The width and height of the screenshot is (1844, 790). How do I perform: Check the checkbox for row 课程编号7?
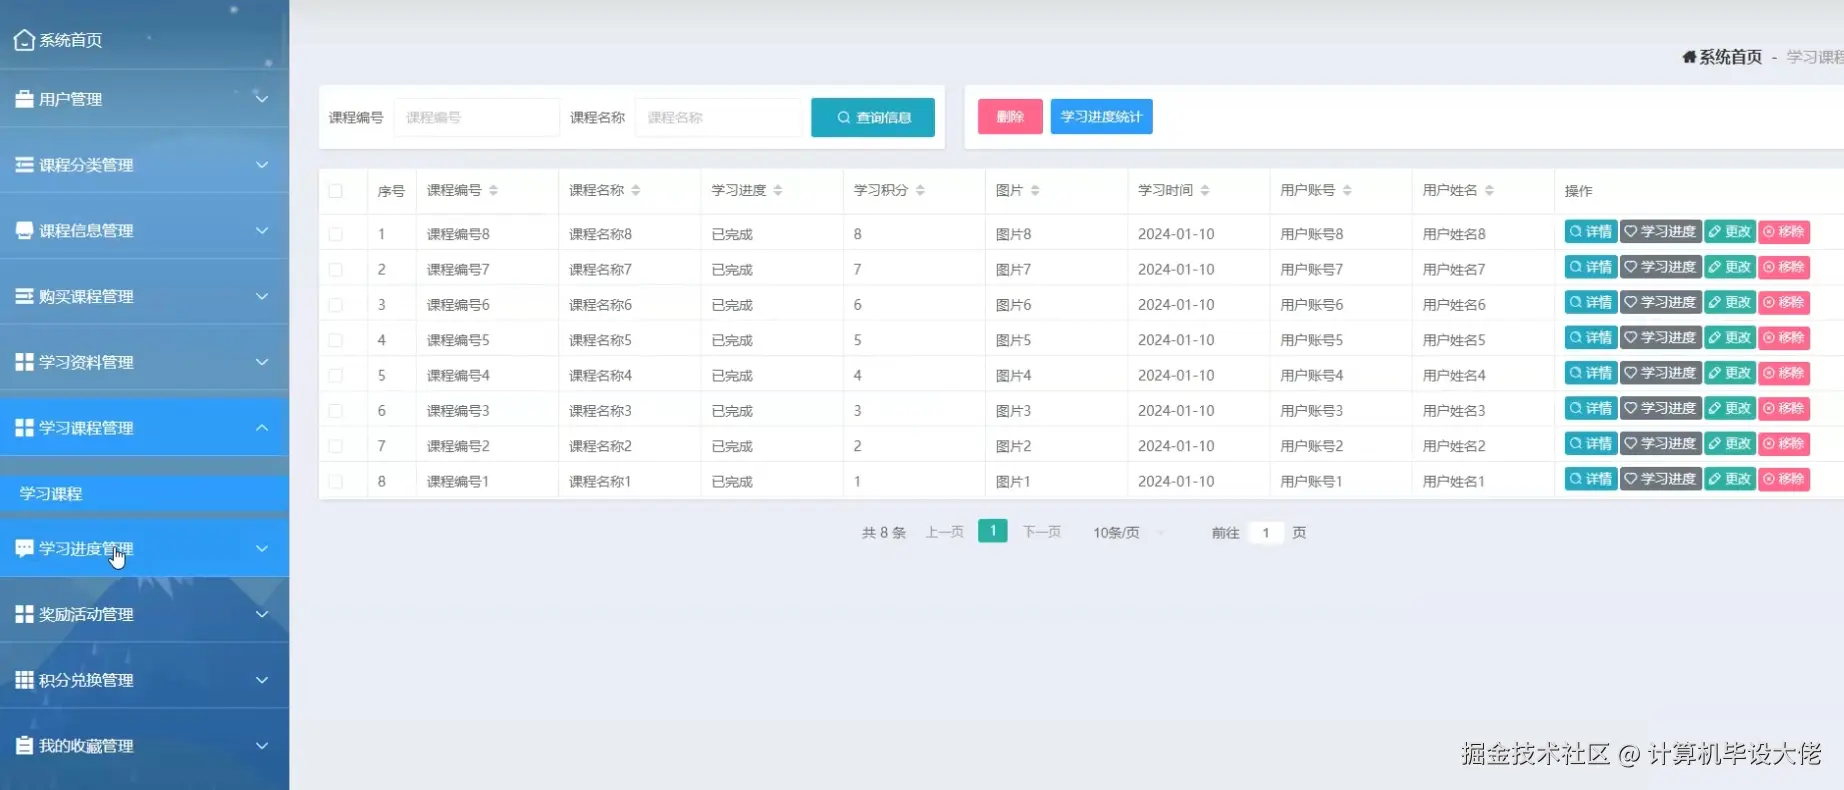pos(336,270)
